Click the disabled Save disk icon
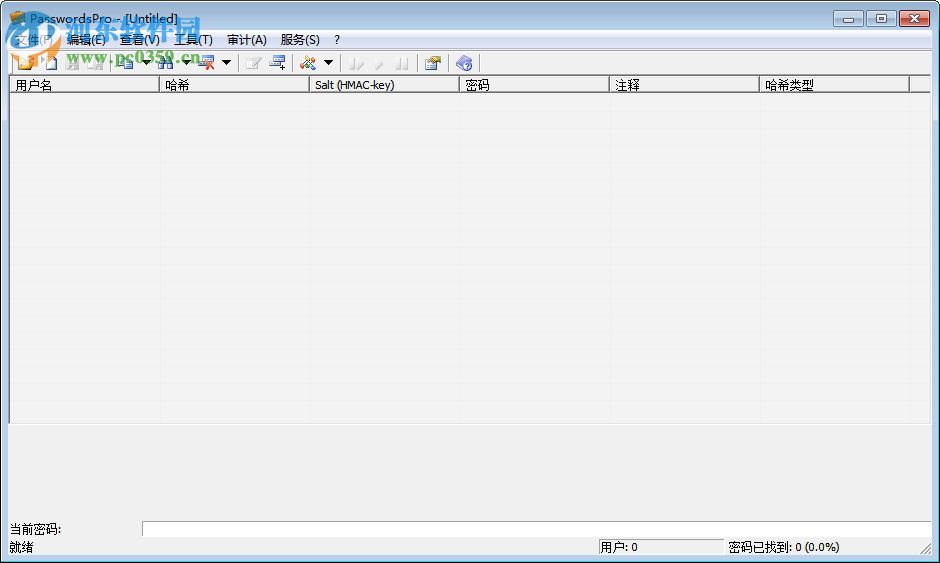 (x=72, y=62)
